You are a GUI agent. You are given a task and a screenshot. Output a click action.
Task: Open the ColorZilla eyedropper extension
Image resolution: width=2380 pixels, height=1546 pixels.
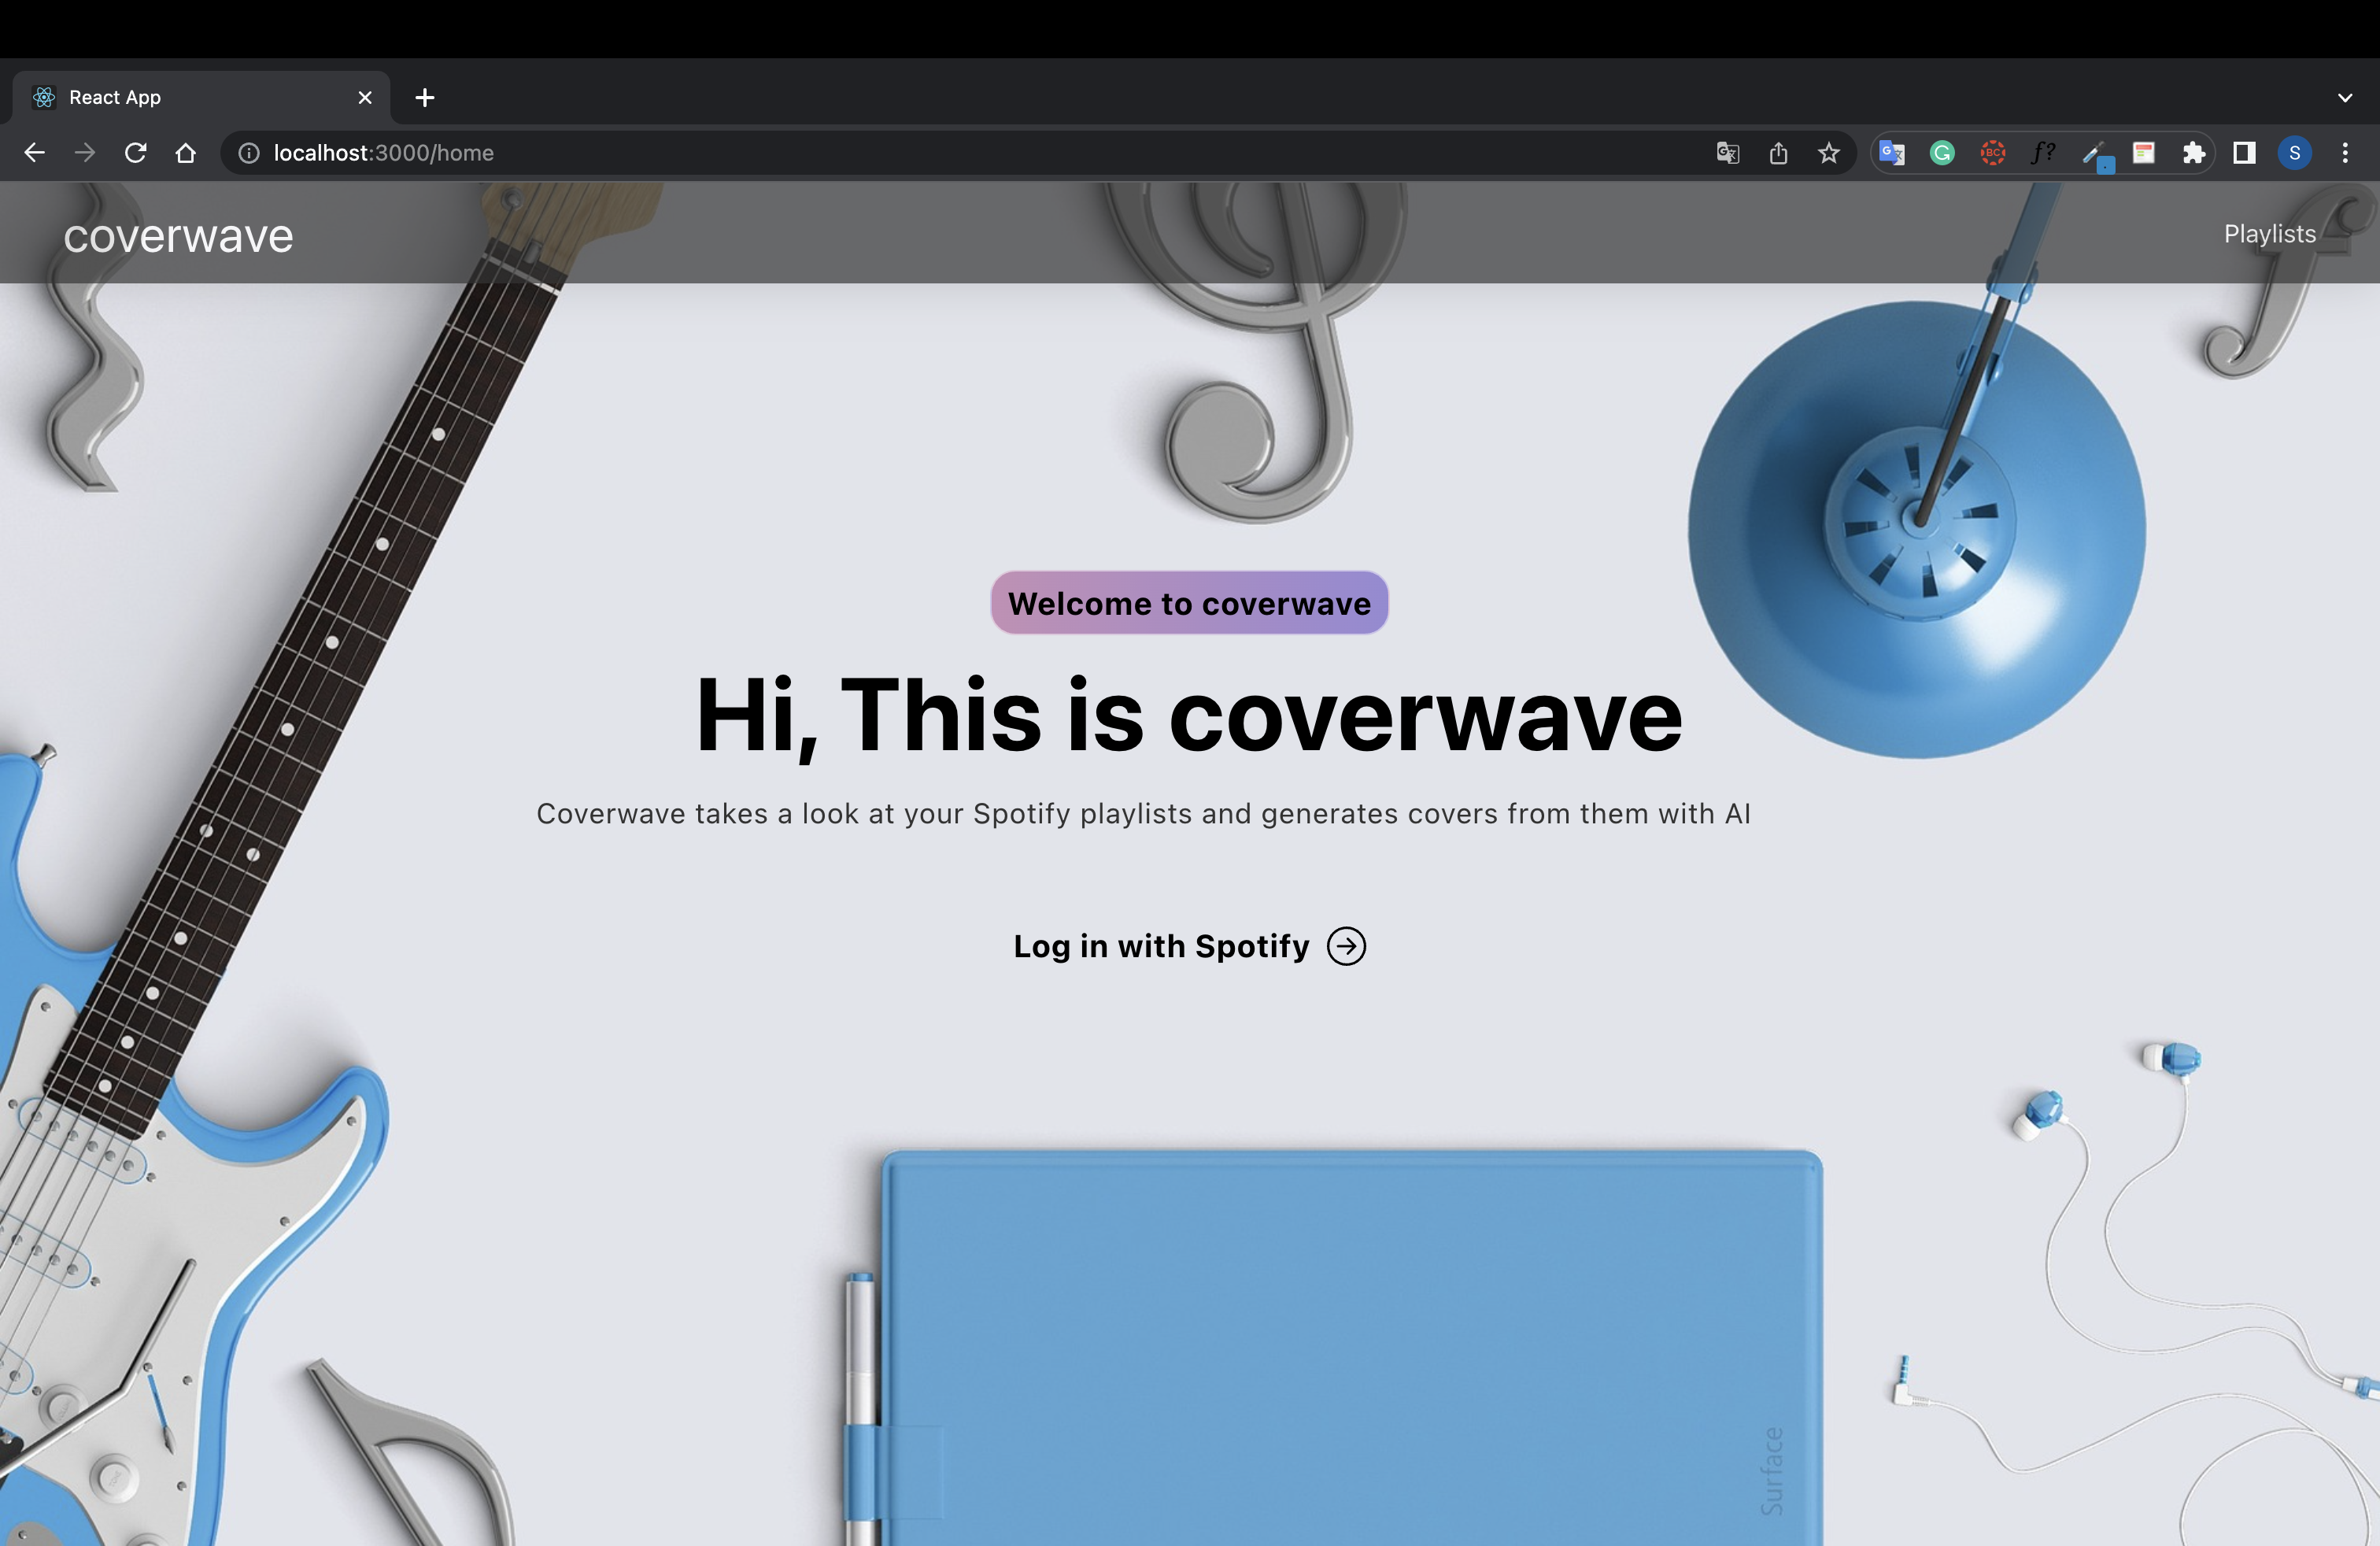pos(2094,153)
